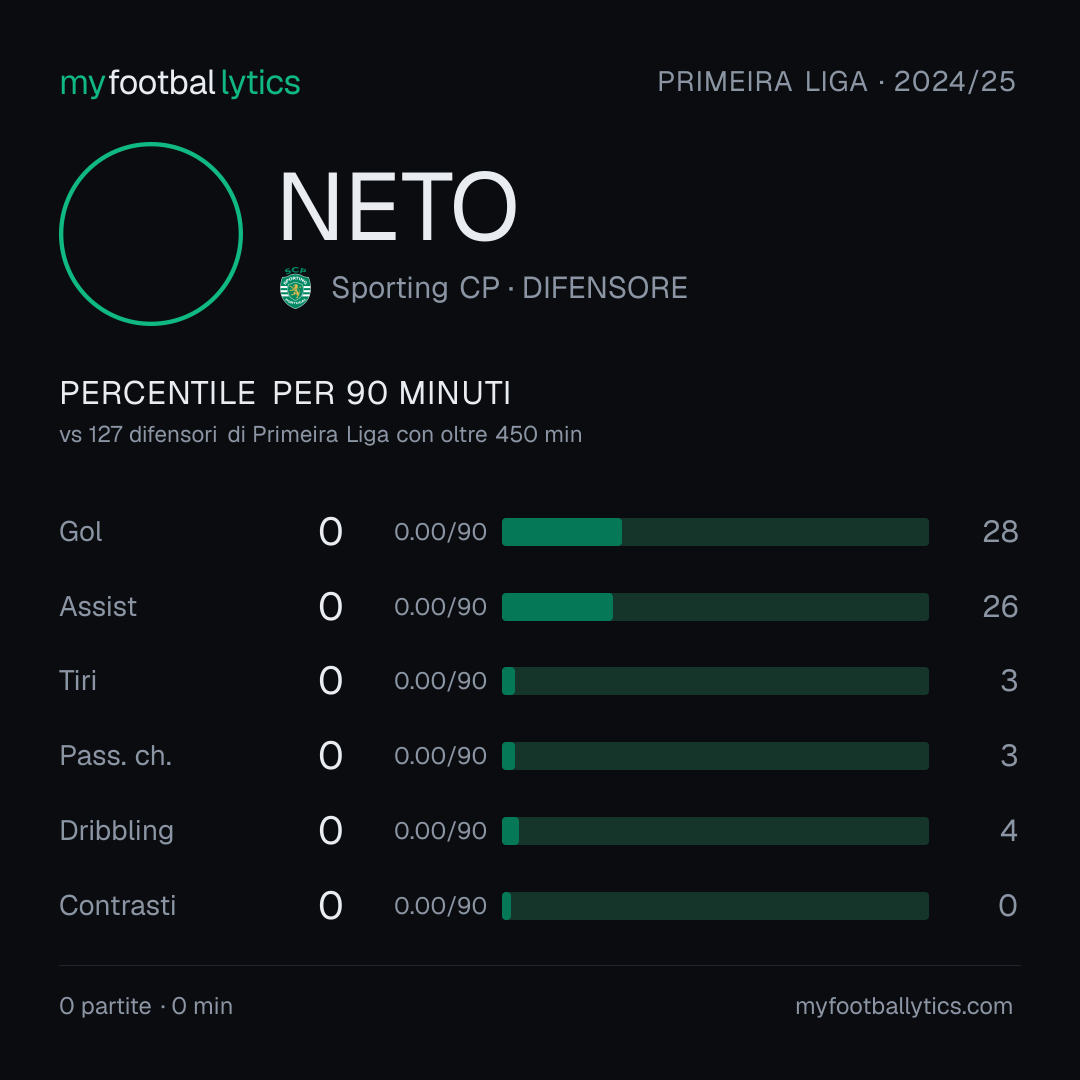The height and width of the screenshot is (1080, 1080).
Task: Select the Dribbling percentile bar
Action: click(715, 831)
